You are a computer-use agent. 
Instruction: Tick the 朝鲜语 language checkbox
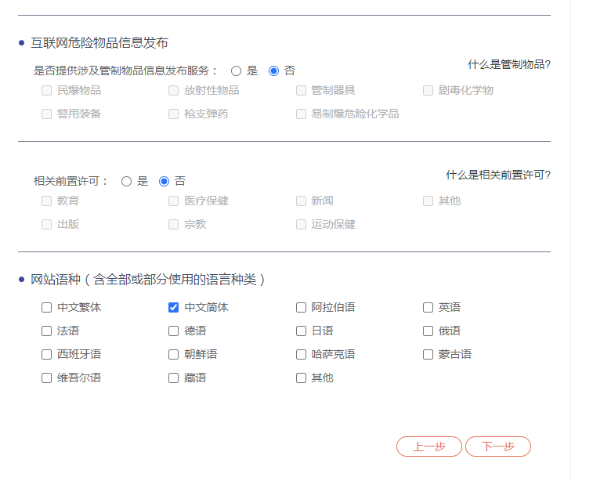coord(174,354)
